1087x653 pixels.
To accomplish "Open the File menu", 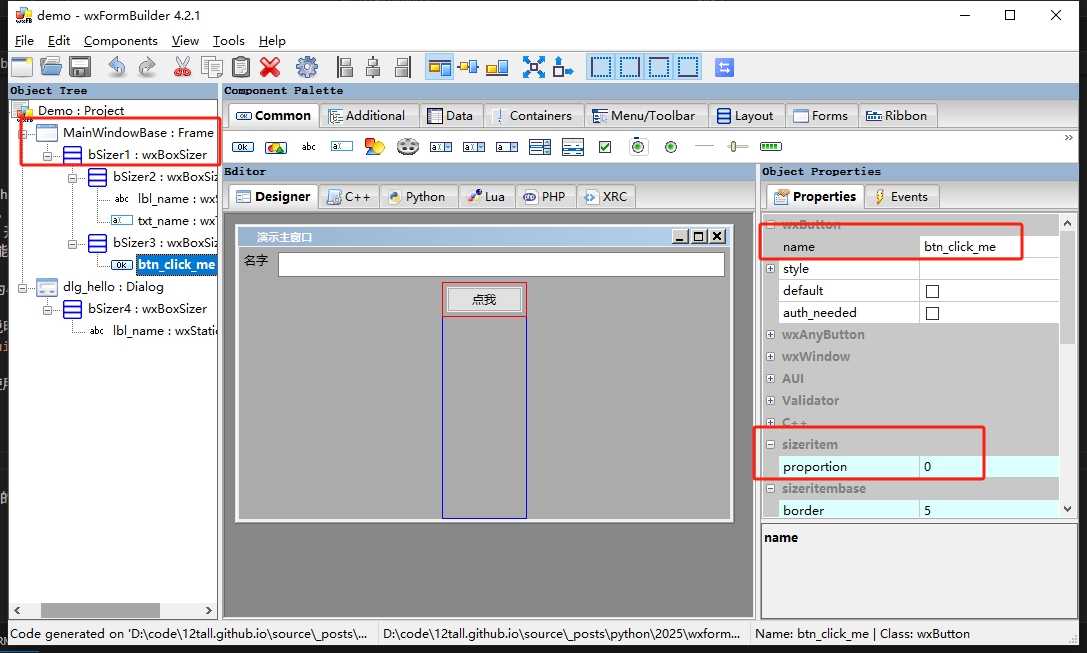I will pos(24,41).
